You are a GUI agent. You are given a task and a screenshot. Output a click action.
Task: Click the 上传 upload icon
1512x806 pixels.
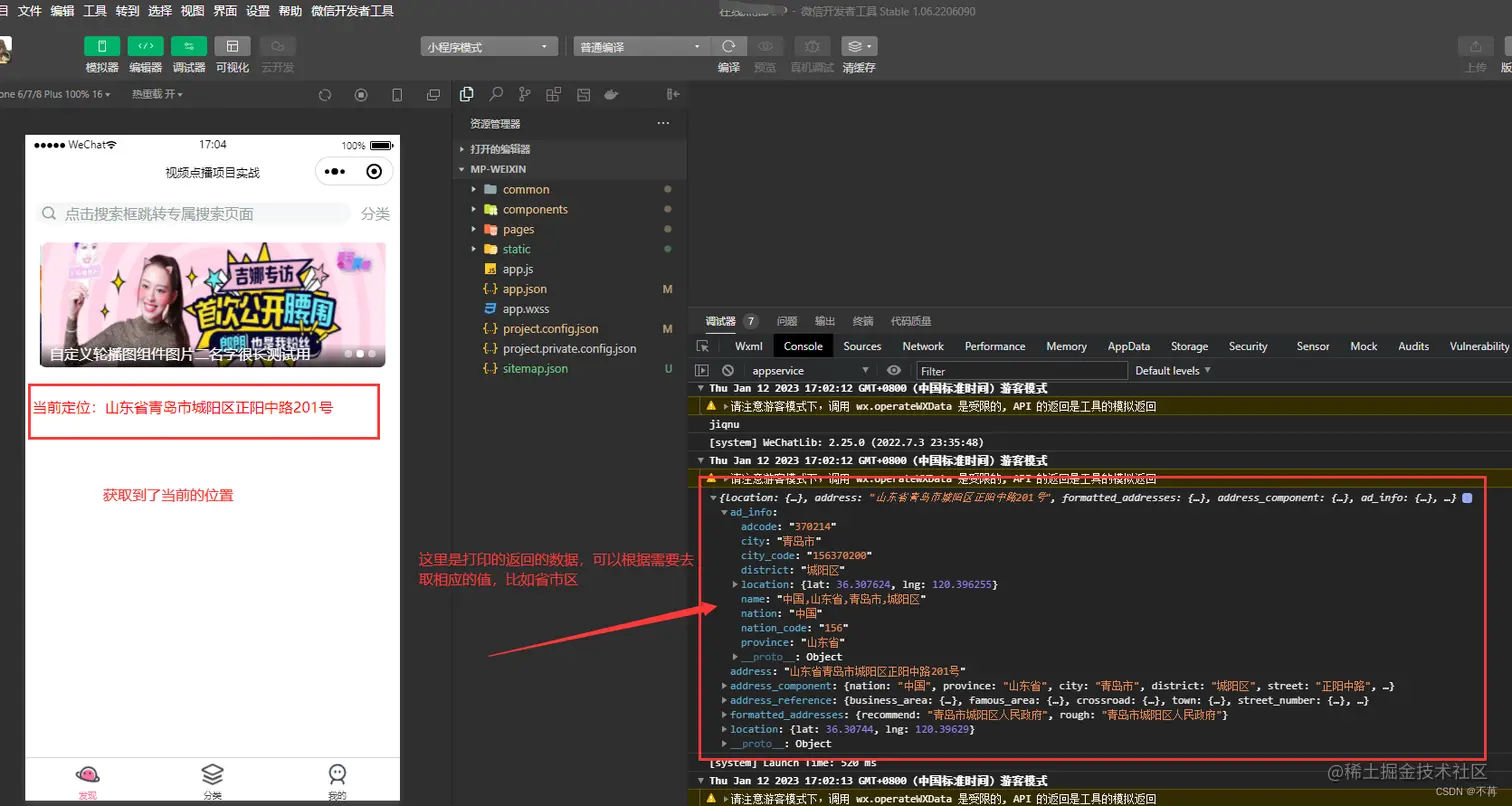click(1475, 46)
